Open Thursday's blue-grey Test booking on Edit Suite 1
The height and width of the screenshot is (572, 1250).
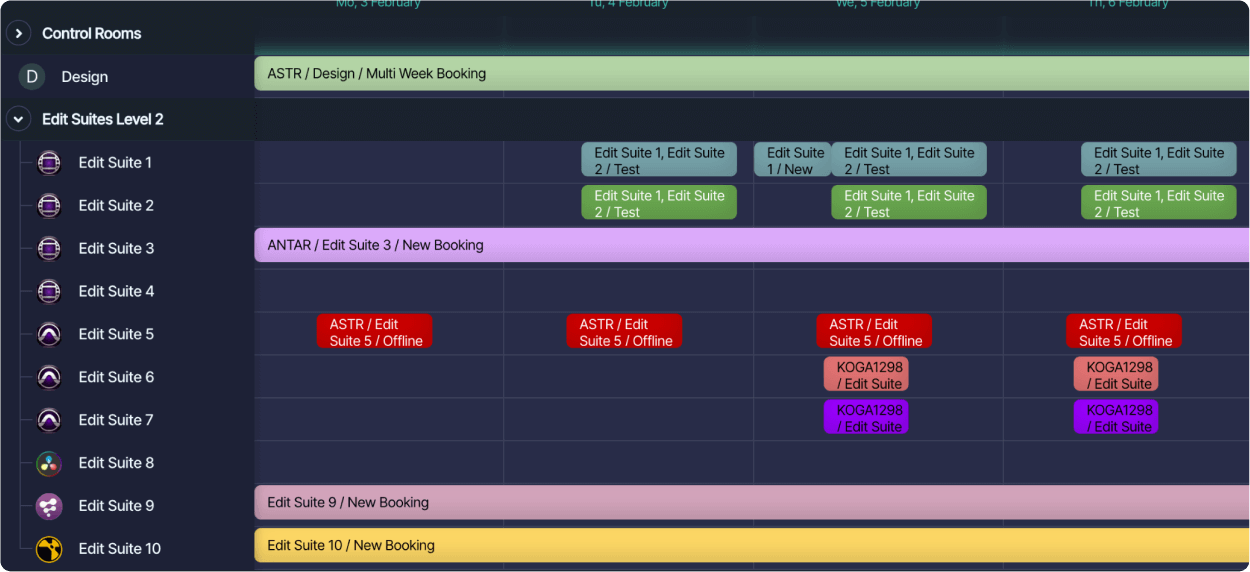[x=1159, y=160]
